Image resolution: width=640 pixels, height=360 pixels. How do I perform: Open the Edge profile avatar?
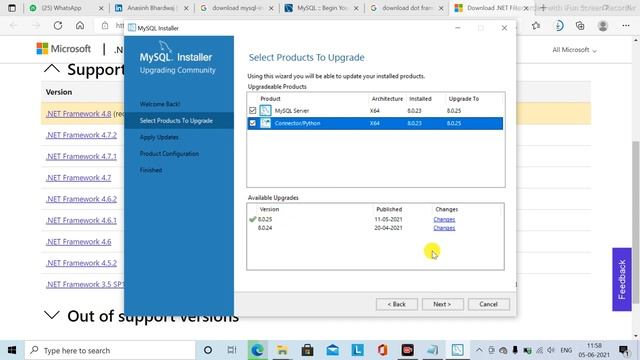pyautogui.click(x=603, y=26)
